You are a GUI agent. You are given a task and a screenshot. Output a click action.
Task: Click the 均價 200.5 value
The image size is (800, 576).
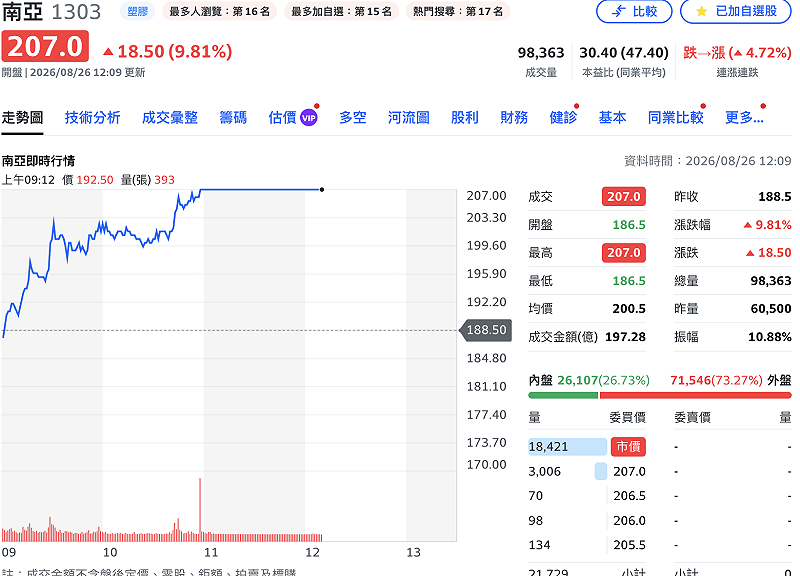point(629,309)
